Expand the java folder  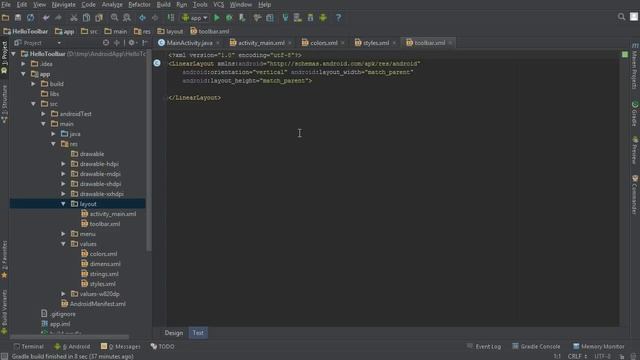coord(53,133)
